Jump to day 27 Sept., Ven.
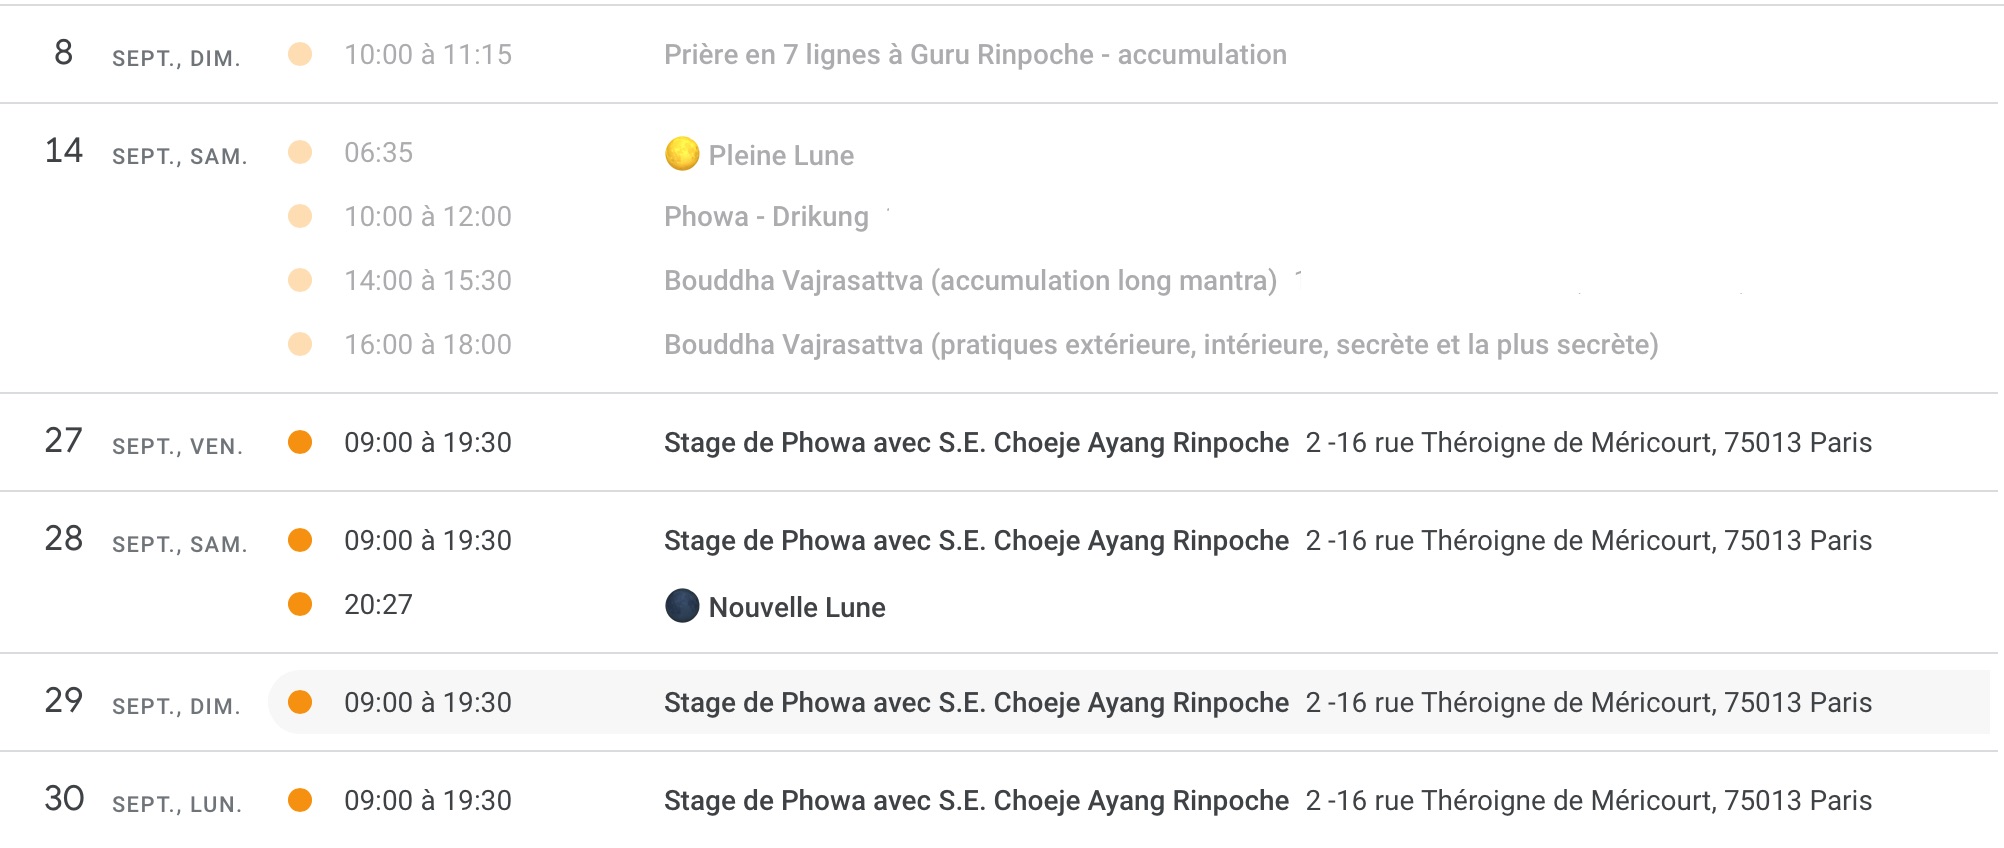 (x=64, y=440)
